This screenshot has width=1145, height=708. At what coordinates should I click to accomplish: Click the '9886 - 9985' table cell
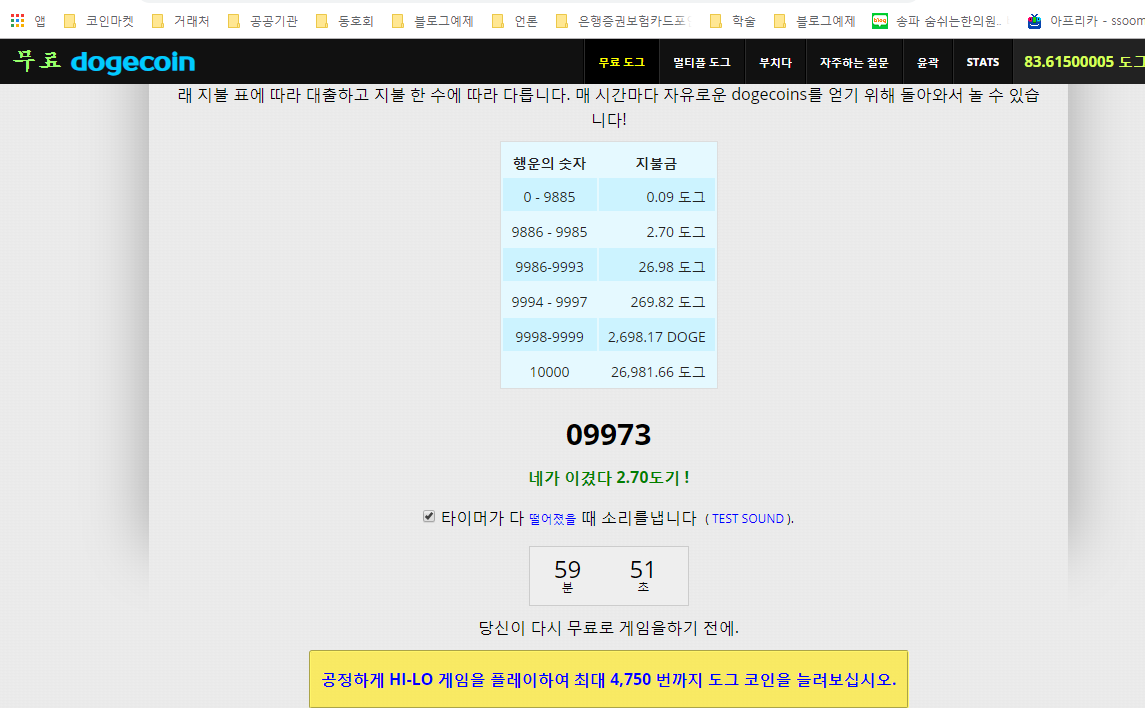549,232
